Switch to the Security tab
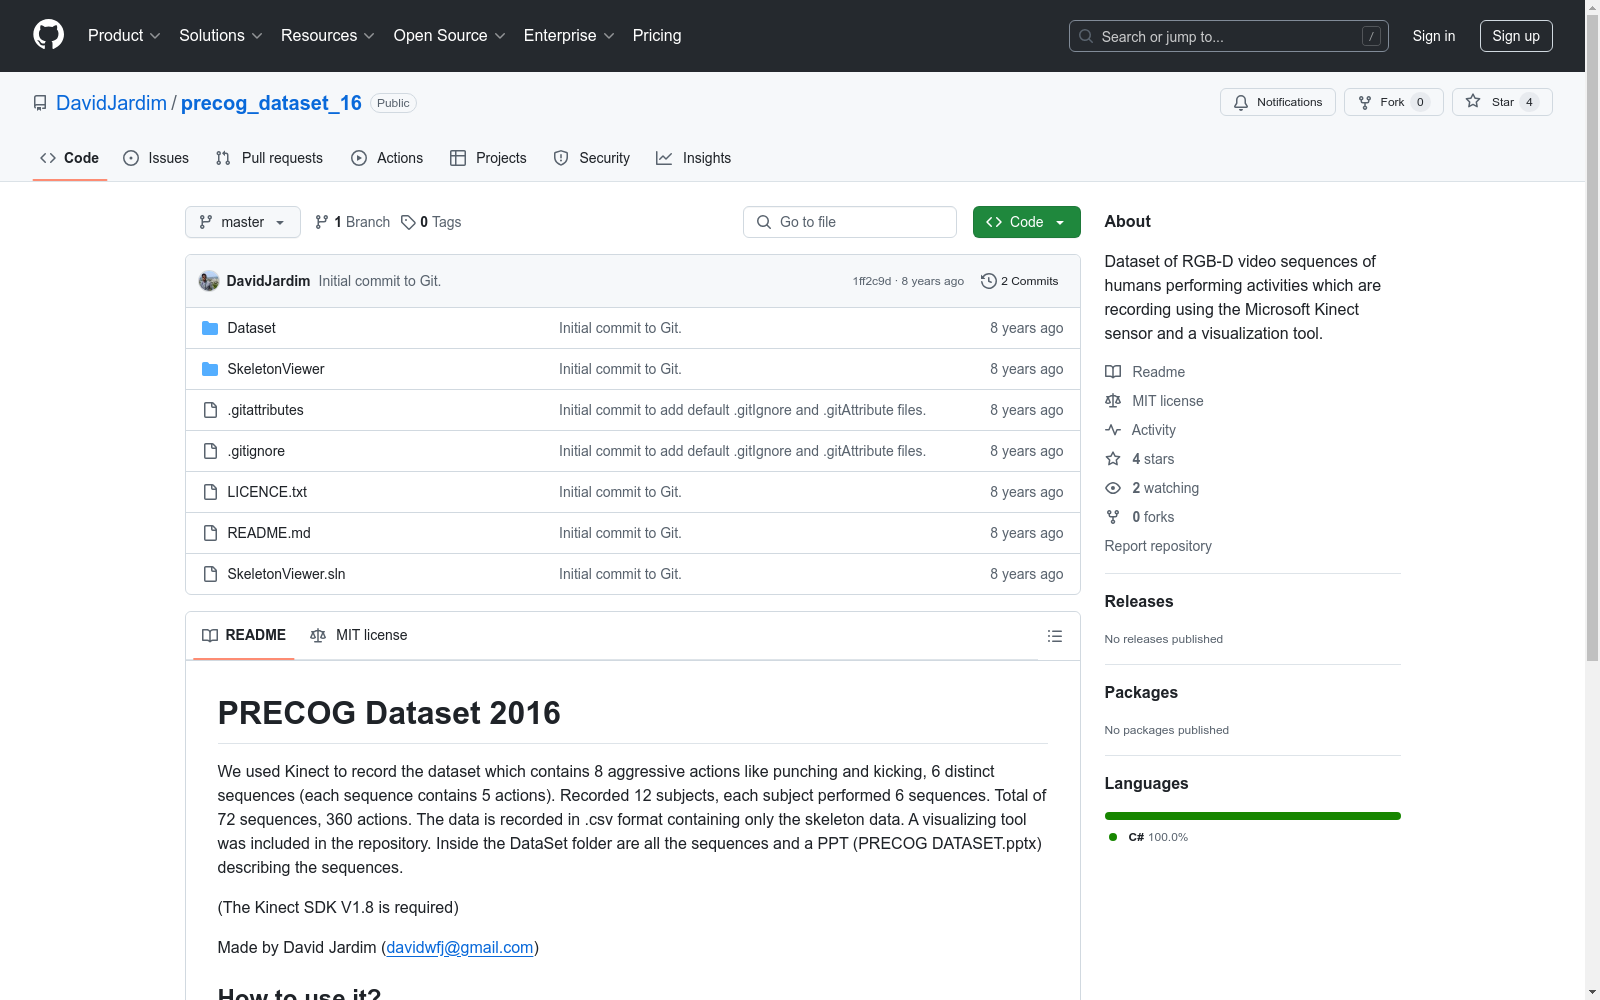The height and width of the screenshot is (1000, 1600). (592, 158)
